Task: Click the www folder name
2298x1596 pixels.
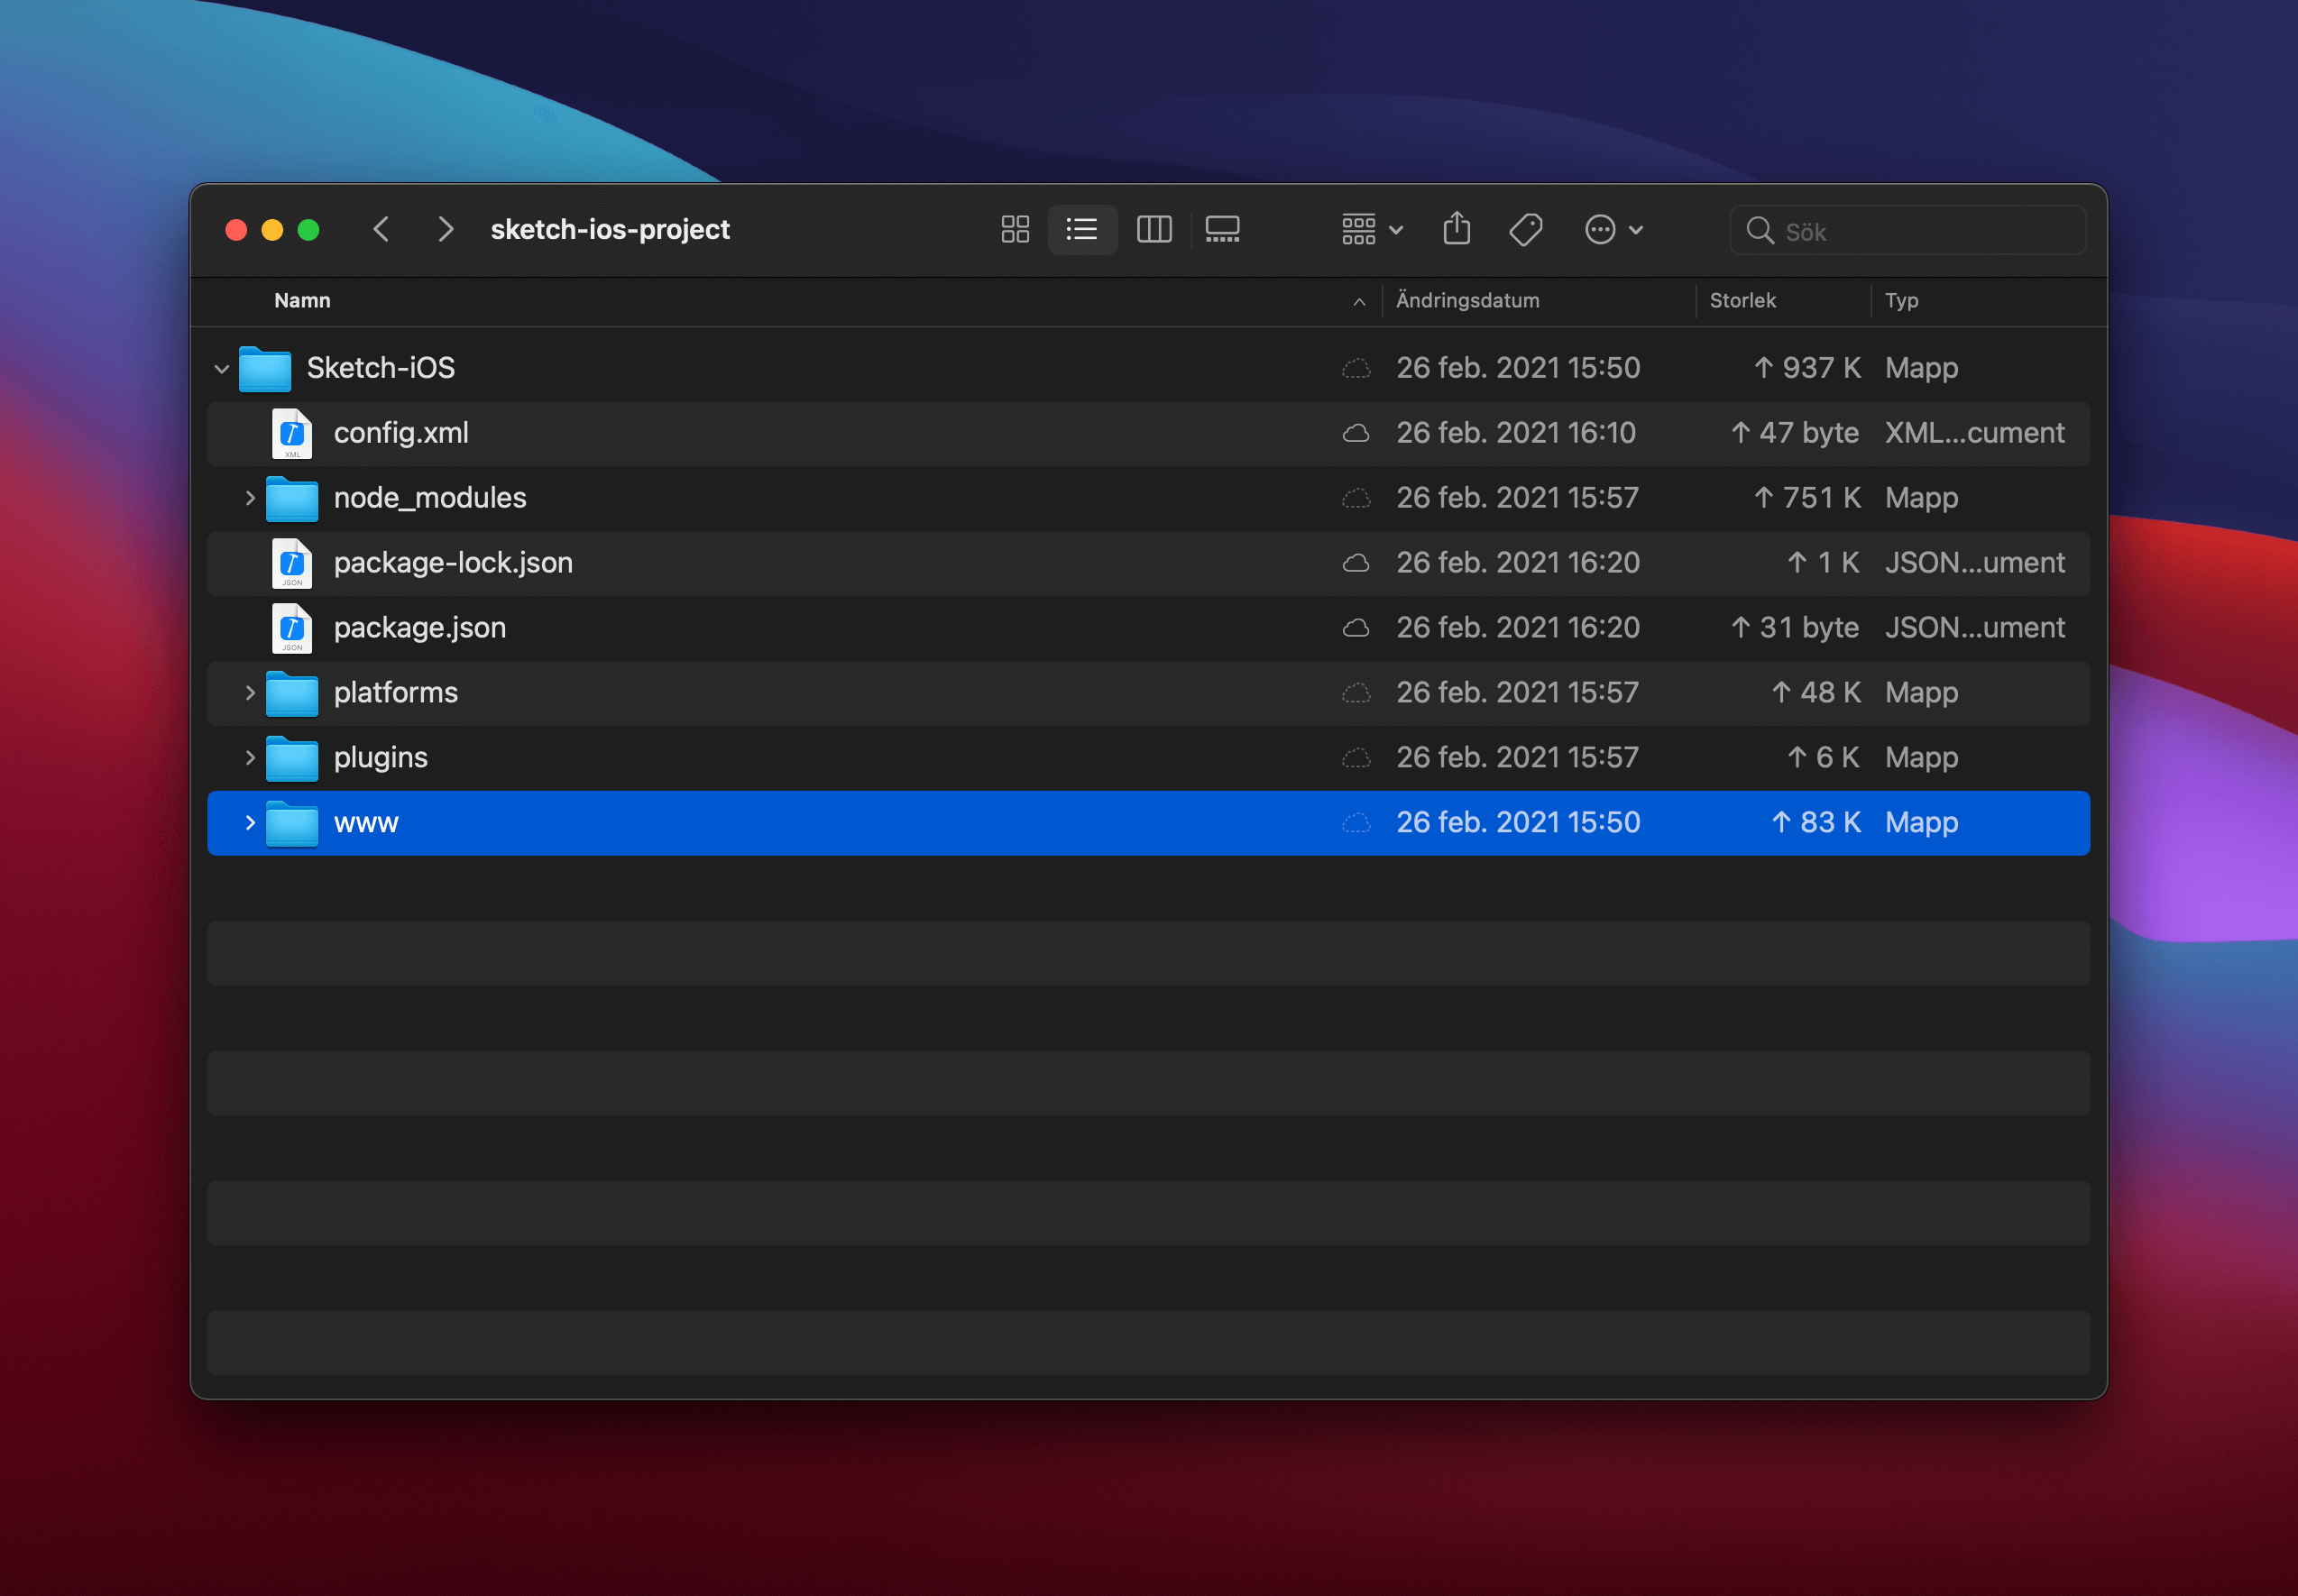Action: (x=366, y=824)
